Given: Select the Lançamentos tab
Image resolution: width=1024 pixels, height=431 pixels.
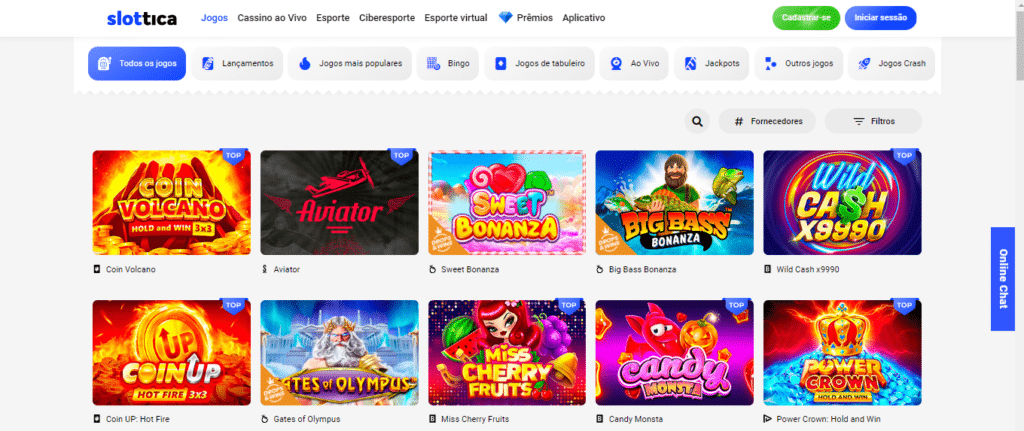Looking at the screenshot, I should click(x=237, y=63).
